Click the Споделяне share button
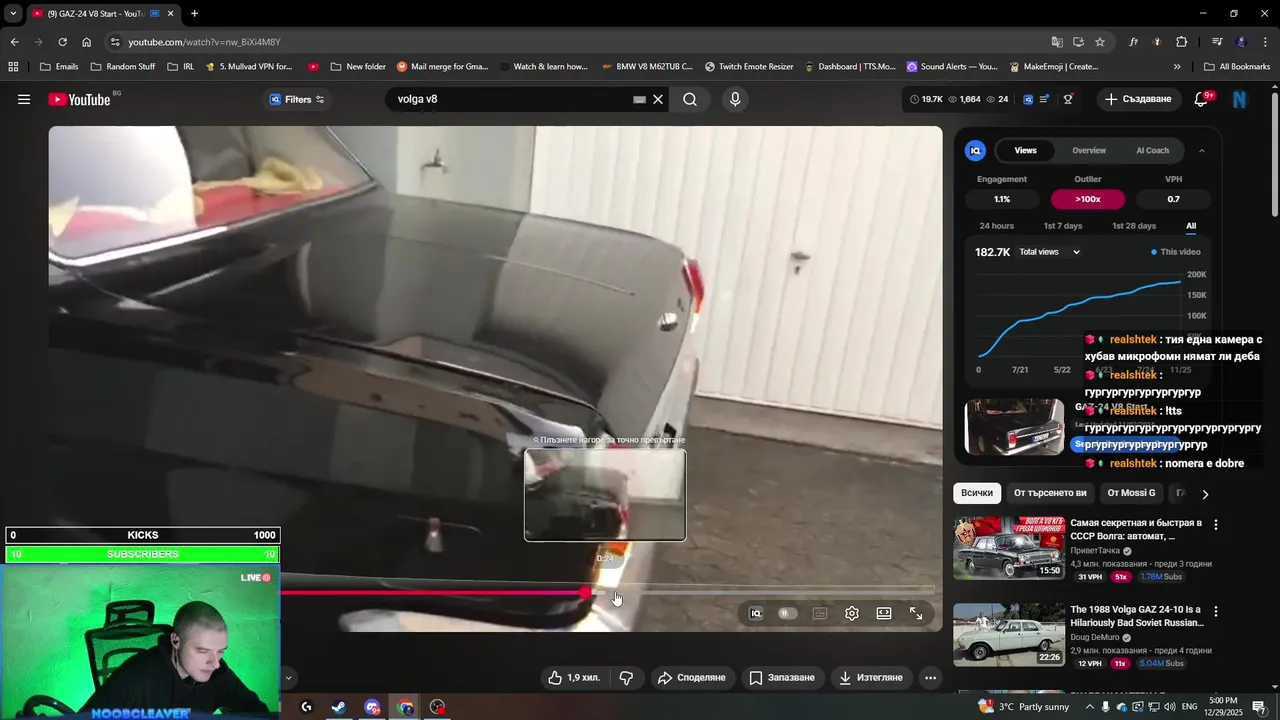 point(691,678)
